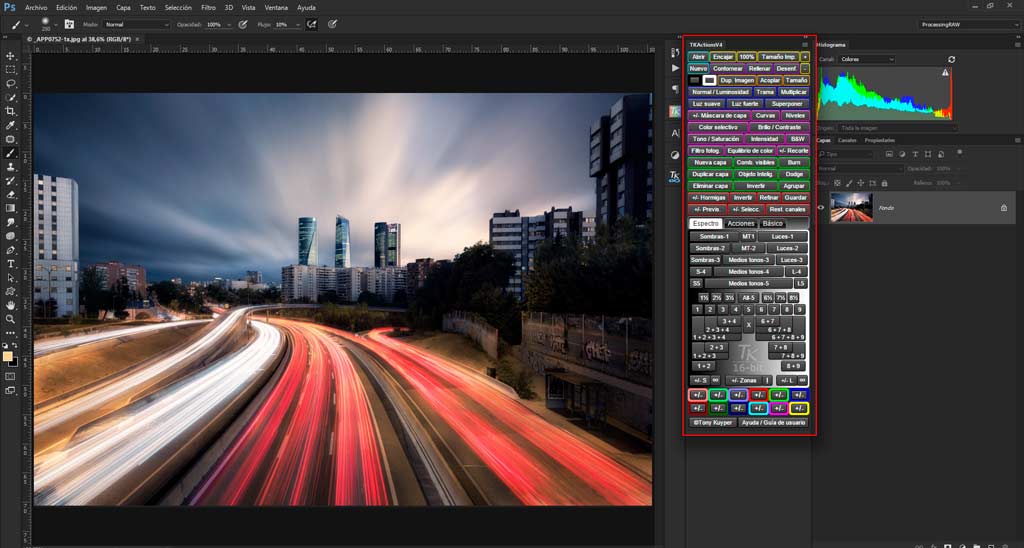The width and height of the screenshot is (1024, 548).
Task: Toggle +/- Previa in TKActions panel
Action: (707, 210)
